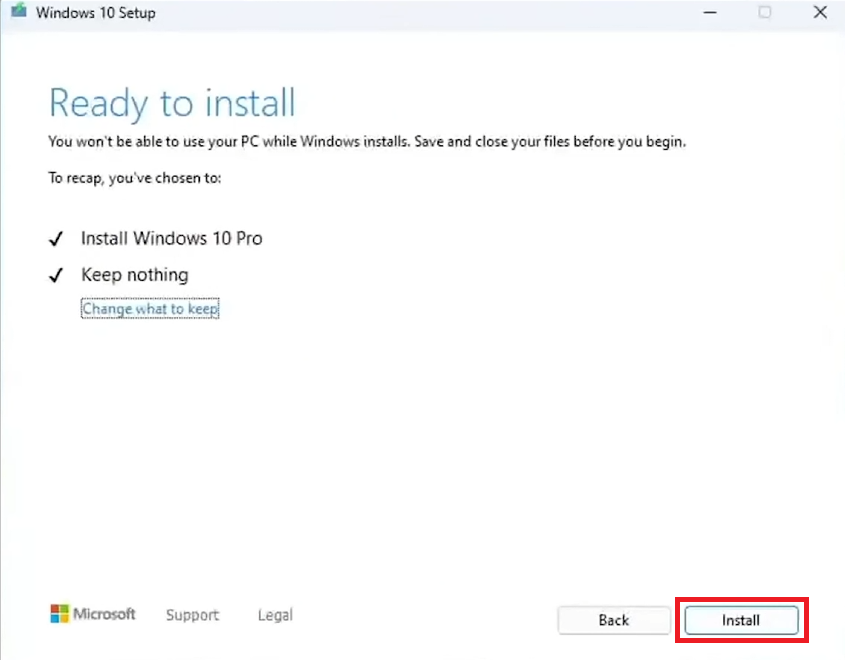845x660 pixels.
Task: Click the 'You won't be able to use your PC' sentence
Action: [x=367, y=142]
